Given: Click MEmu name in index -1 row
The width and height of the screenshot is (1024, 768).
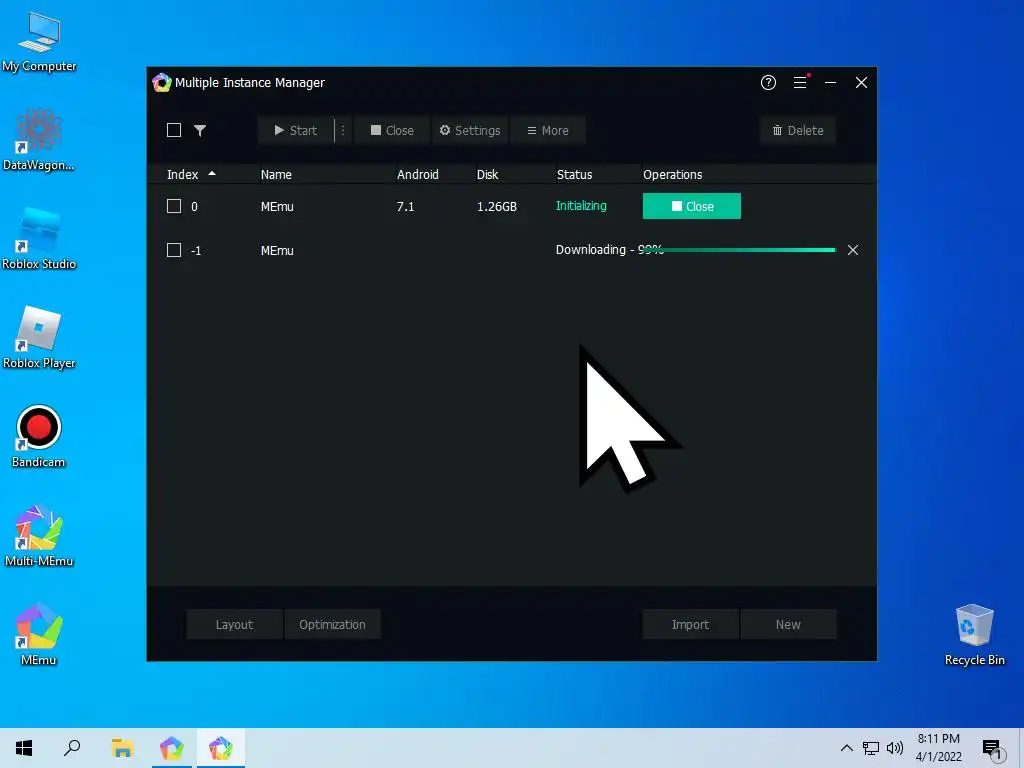Looking at the screenshot, I should coord(277,250).
